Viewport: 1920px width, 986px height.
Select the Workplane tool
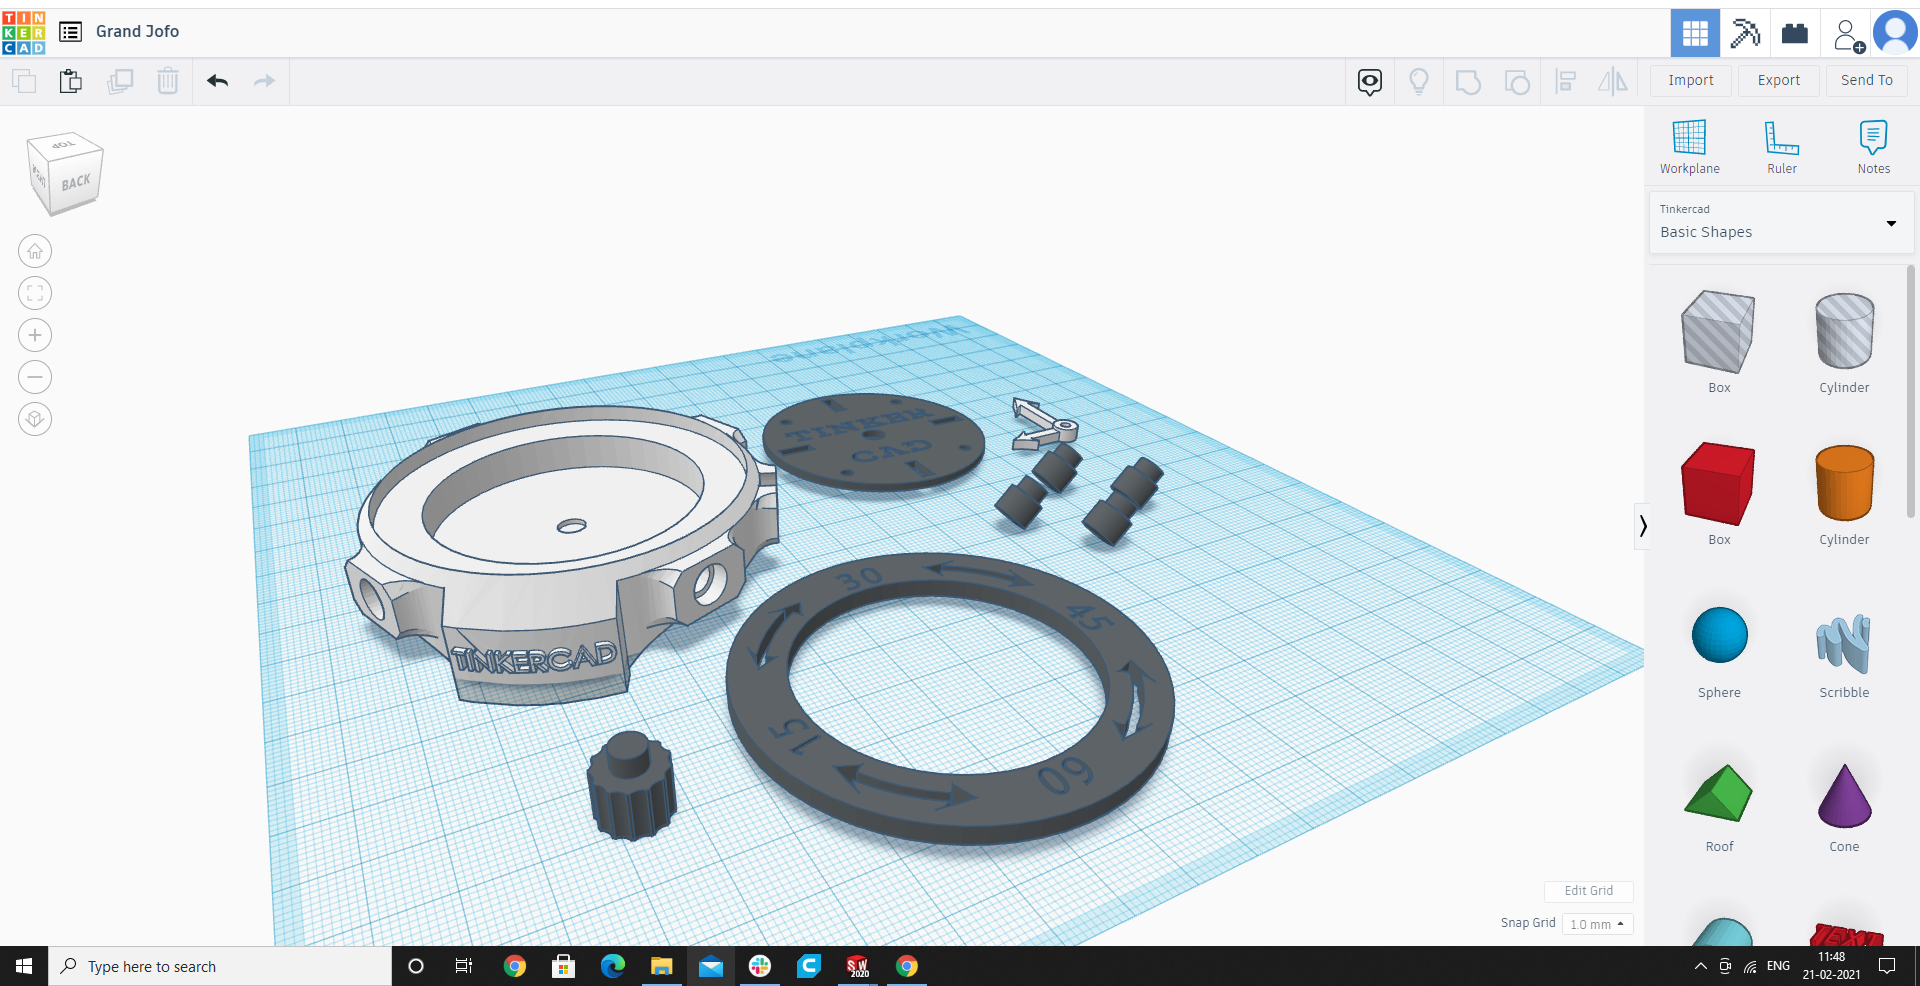click(1690, 147)
